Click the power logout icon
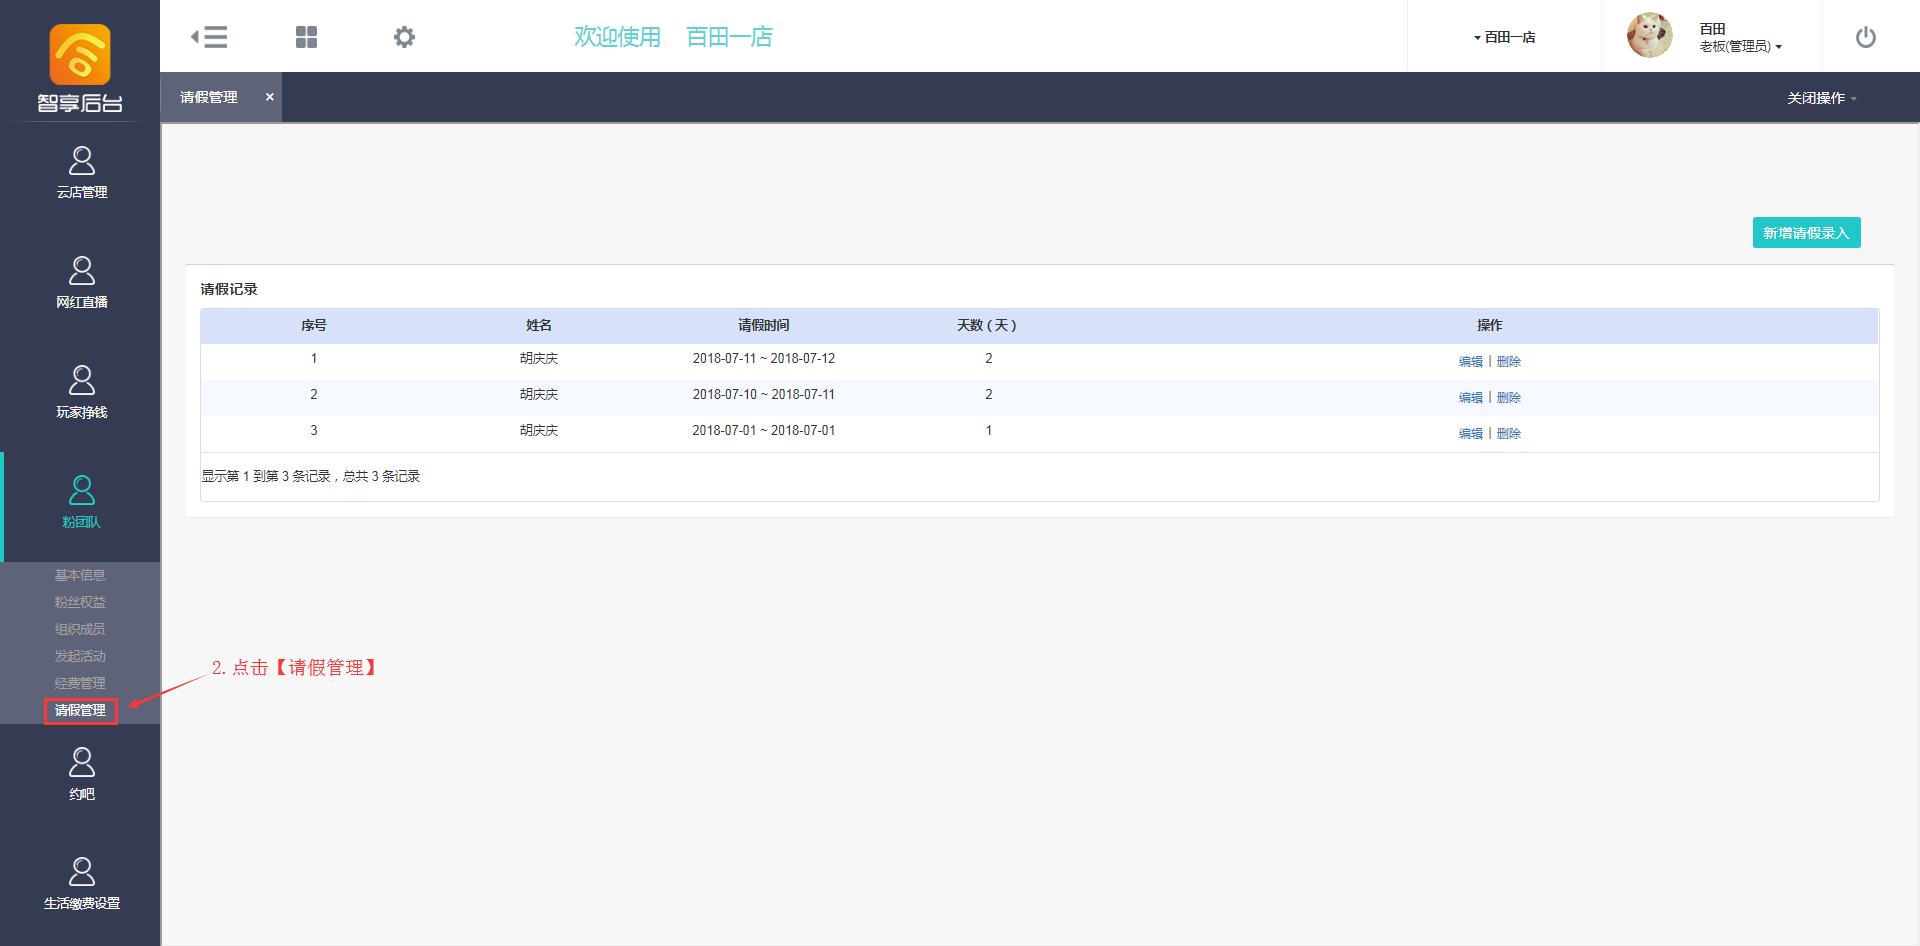The image size is (1920, 946). [x=1866, y=37]
